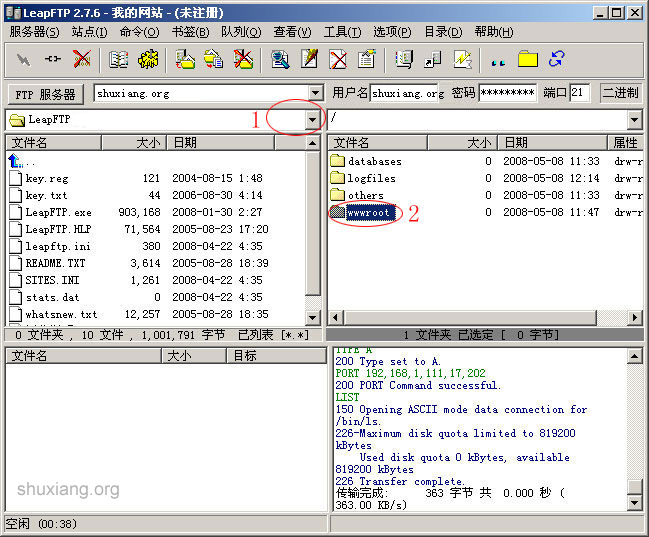
Task: Click the yellow splat bookmark toolbar icon
Action: (148, 60)
